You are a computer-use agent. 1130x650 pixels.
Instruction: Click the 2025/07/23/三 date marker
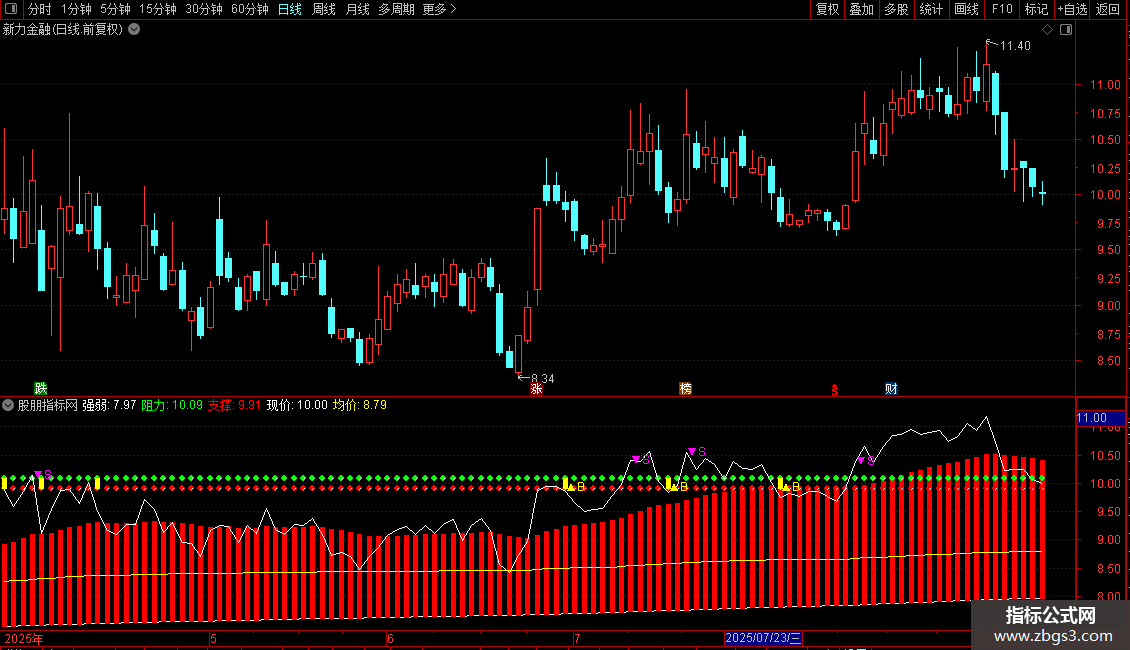(763, 638)
